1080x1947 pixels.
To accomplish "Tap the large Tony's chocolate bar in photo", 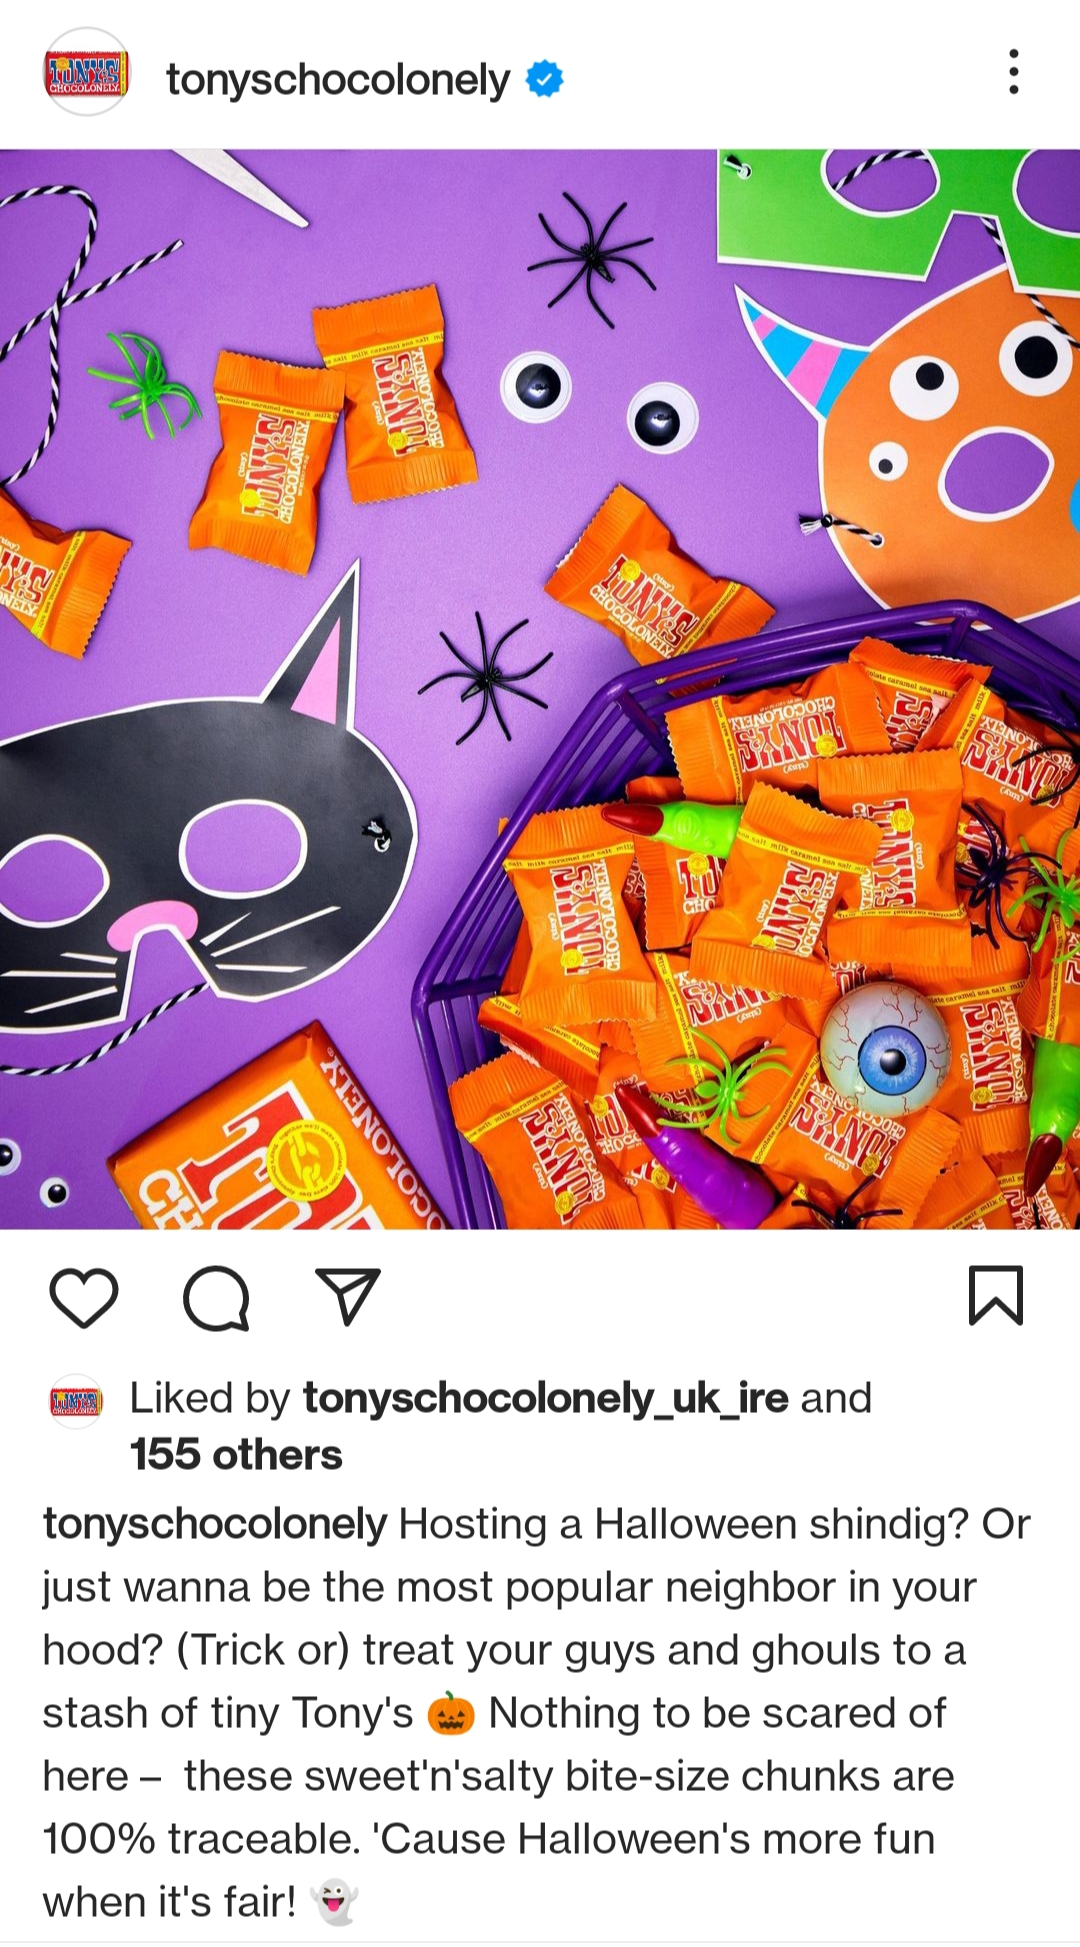I will click(280, 1140).
